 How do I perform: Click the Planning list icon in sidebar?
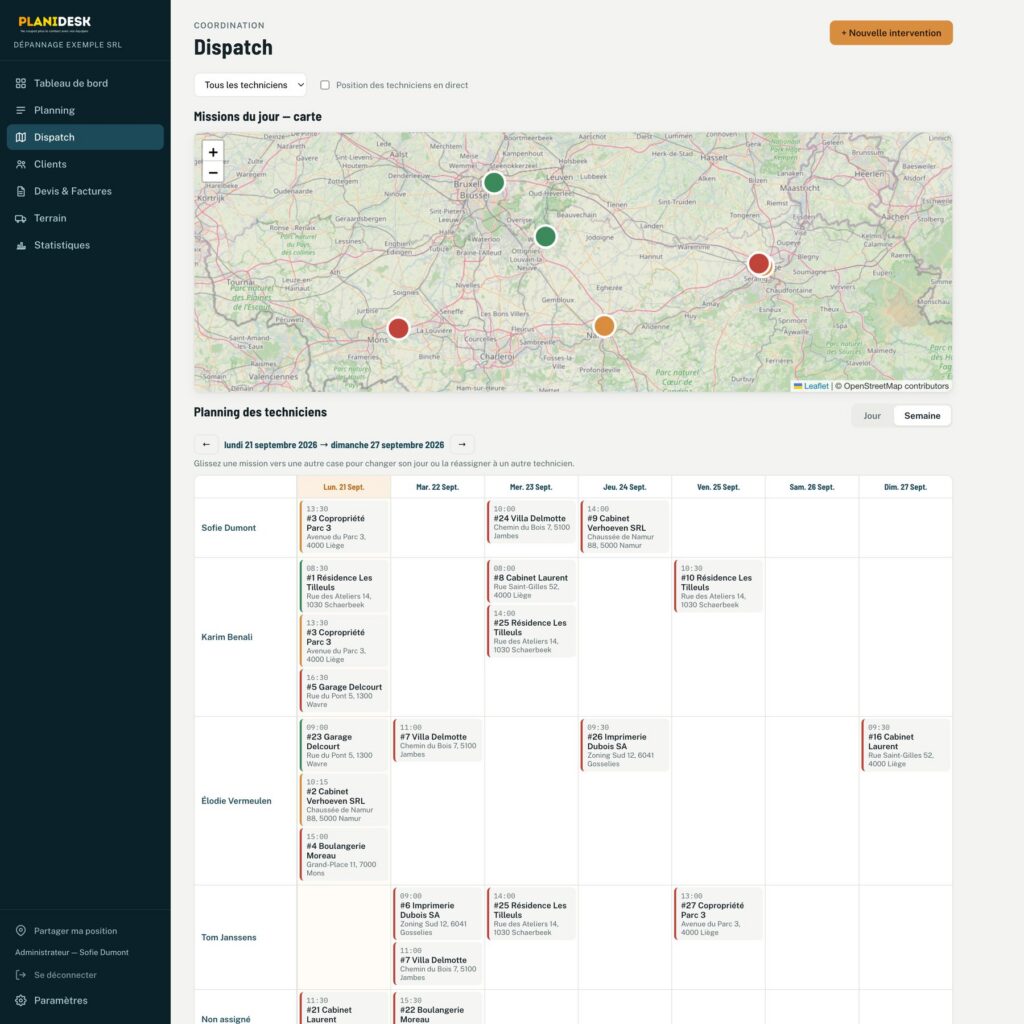click(21, 110)
